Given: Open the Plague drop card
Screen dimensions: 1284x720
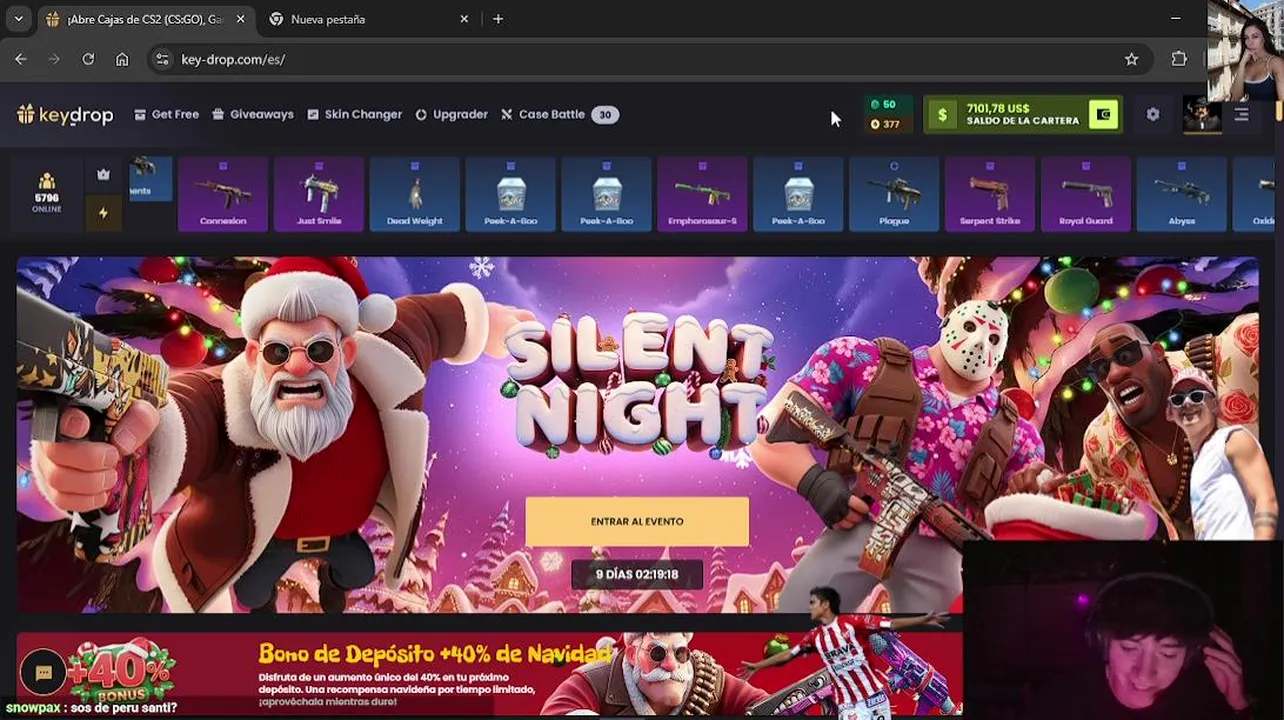Looking at the screenshot, I should [894, 194].
